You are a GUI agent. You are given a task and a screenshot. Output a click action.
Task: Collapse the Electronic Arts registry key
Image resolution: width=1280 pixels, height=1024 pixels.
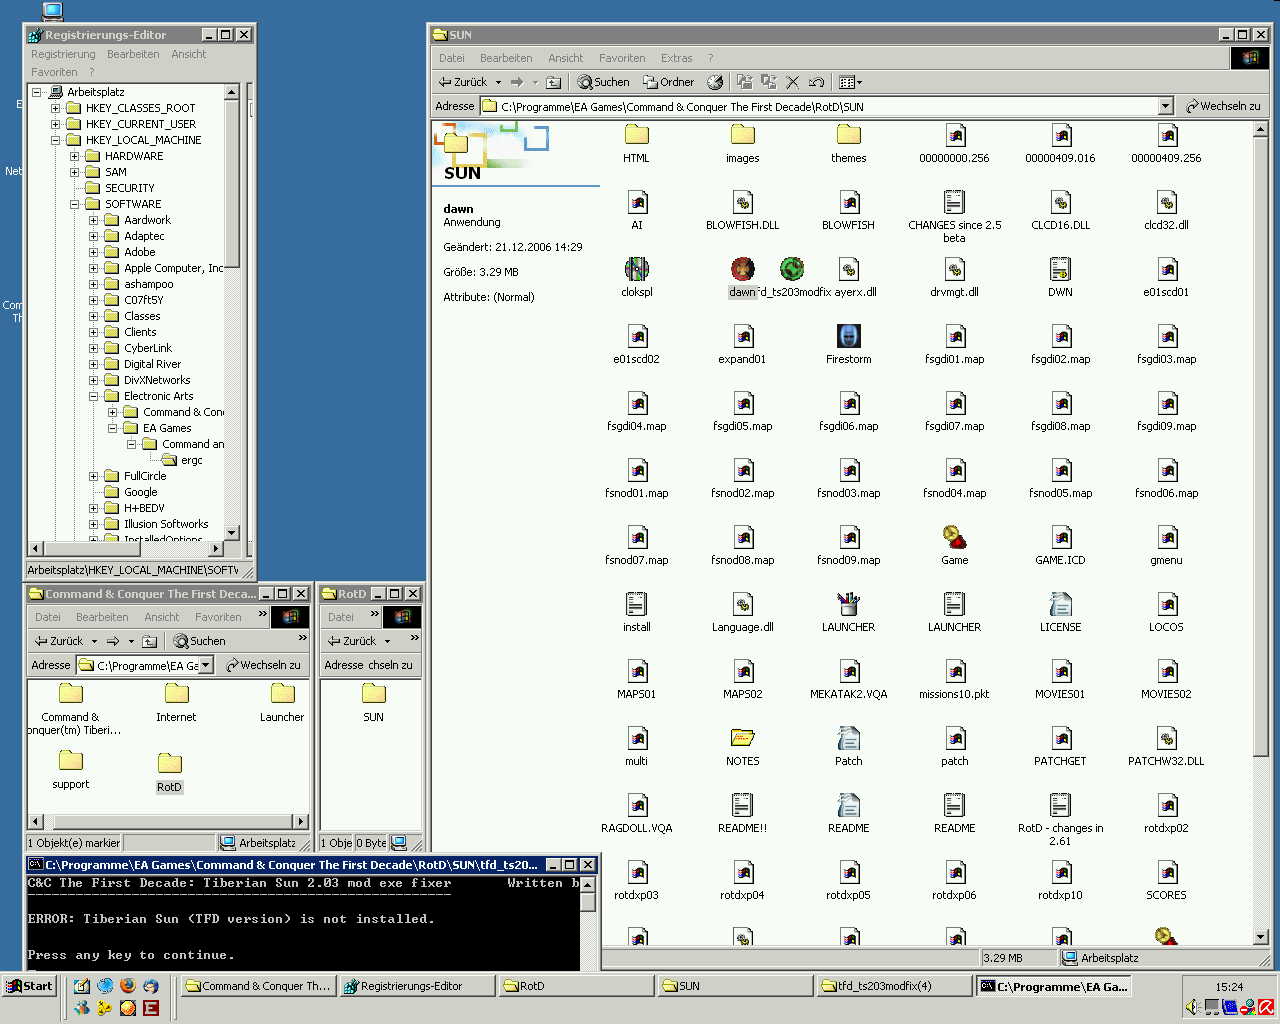93,396
